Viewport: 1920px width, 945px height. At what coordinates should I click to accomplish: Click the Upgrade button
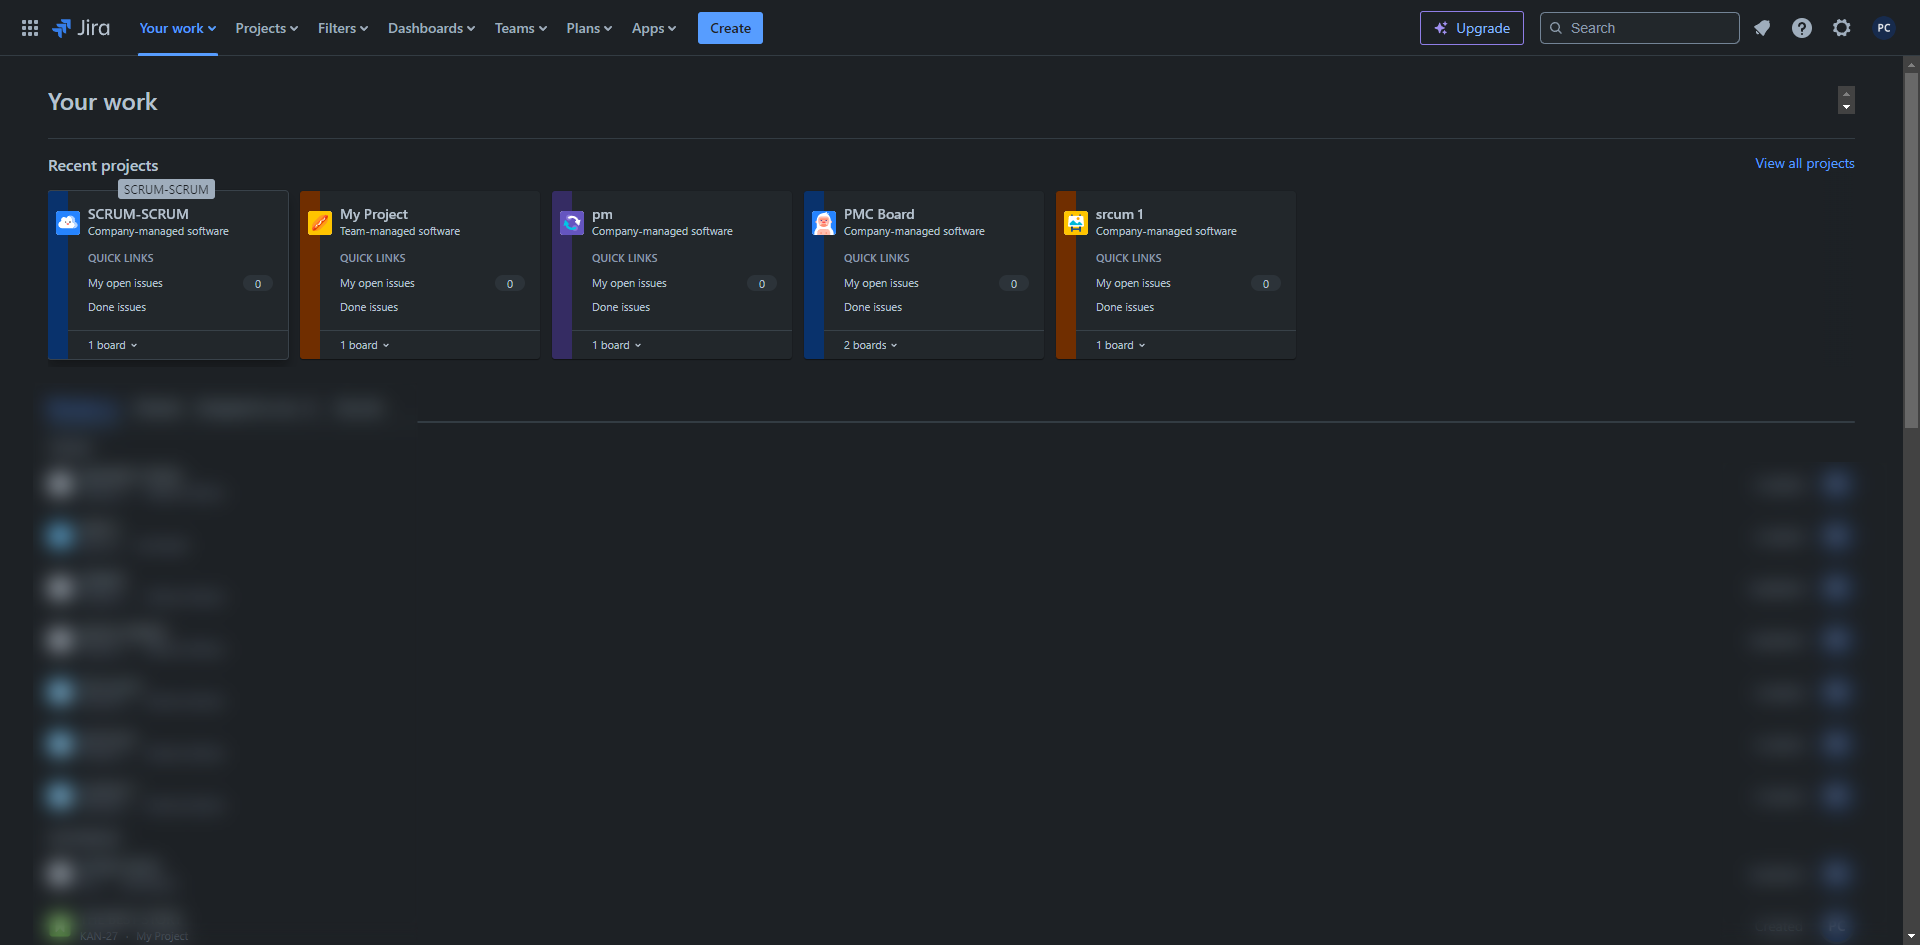click(1472, 28)
